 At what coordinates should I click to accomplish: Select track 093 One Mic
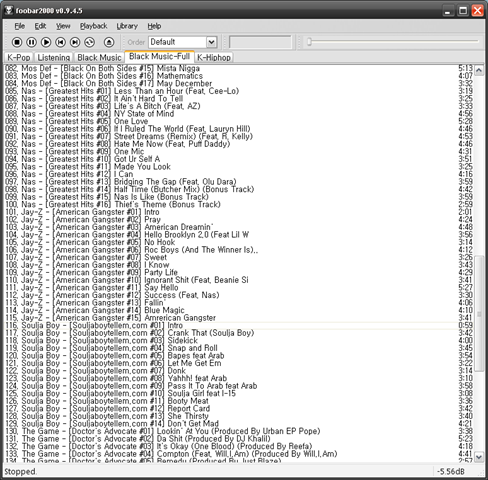point(239,152)
